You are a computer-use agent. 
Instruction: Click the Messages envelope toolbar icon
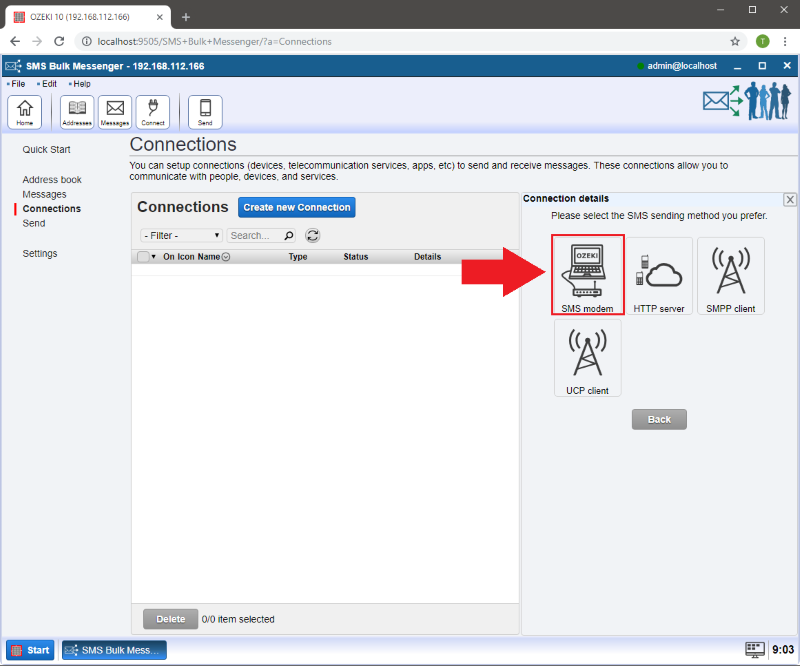coord(115,112)
